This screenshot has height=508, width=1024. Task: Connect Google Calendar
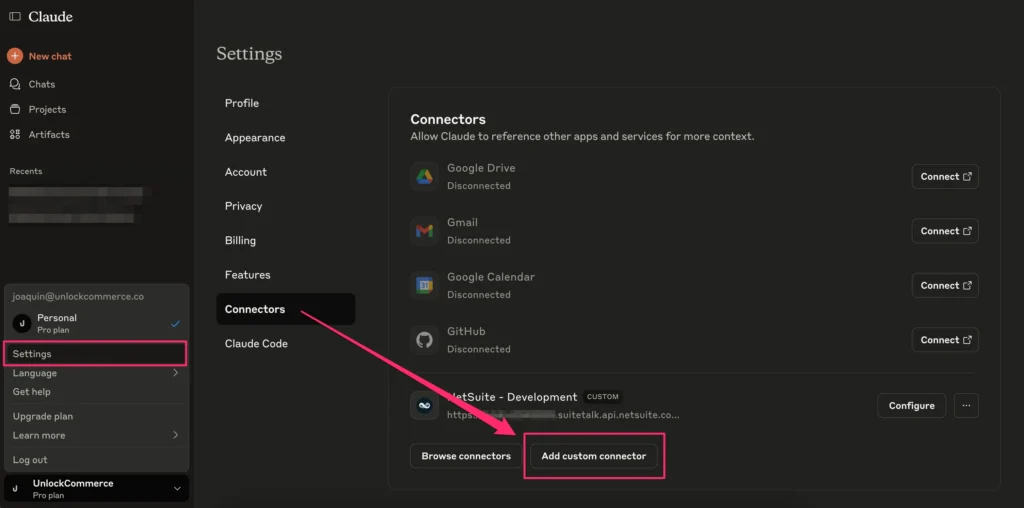[x=945, y=285]
